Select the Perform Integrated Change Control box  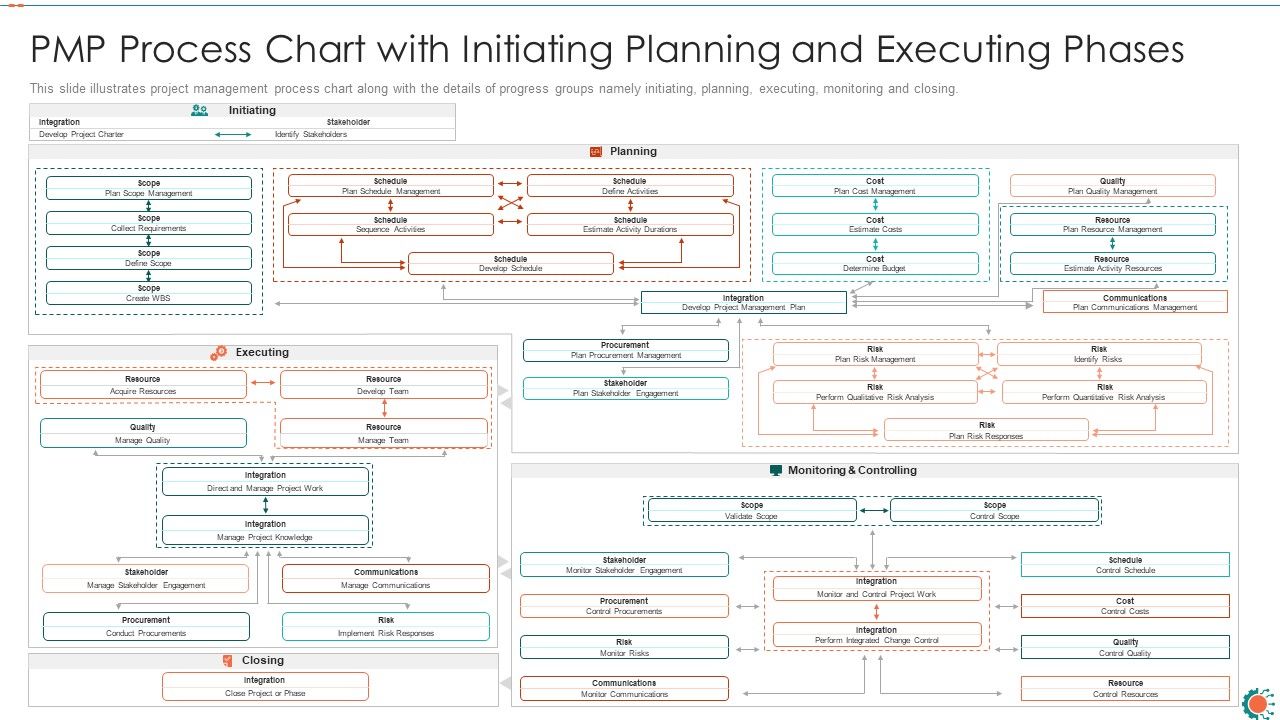[877, 635]
